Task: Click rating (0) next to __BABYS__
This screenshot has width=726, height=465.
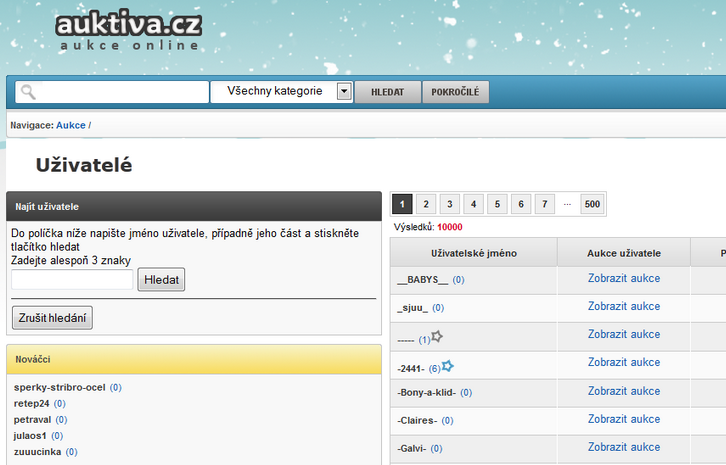Action: [x=458, y=280]
